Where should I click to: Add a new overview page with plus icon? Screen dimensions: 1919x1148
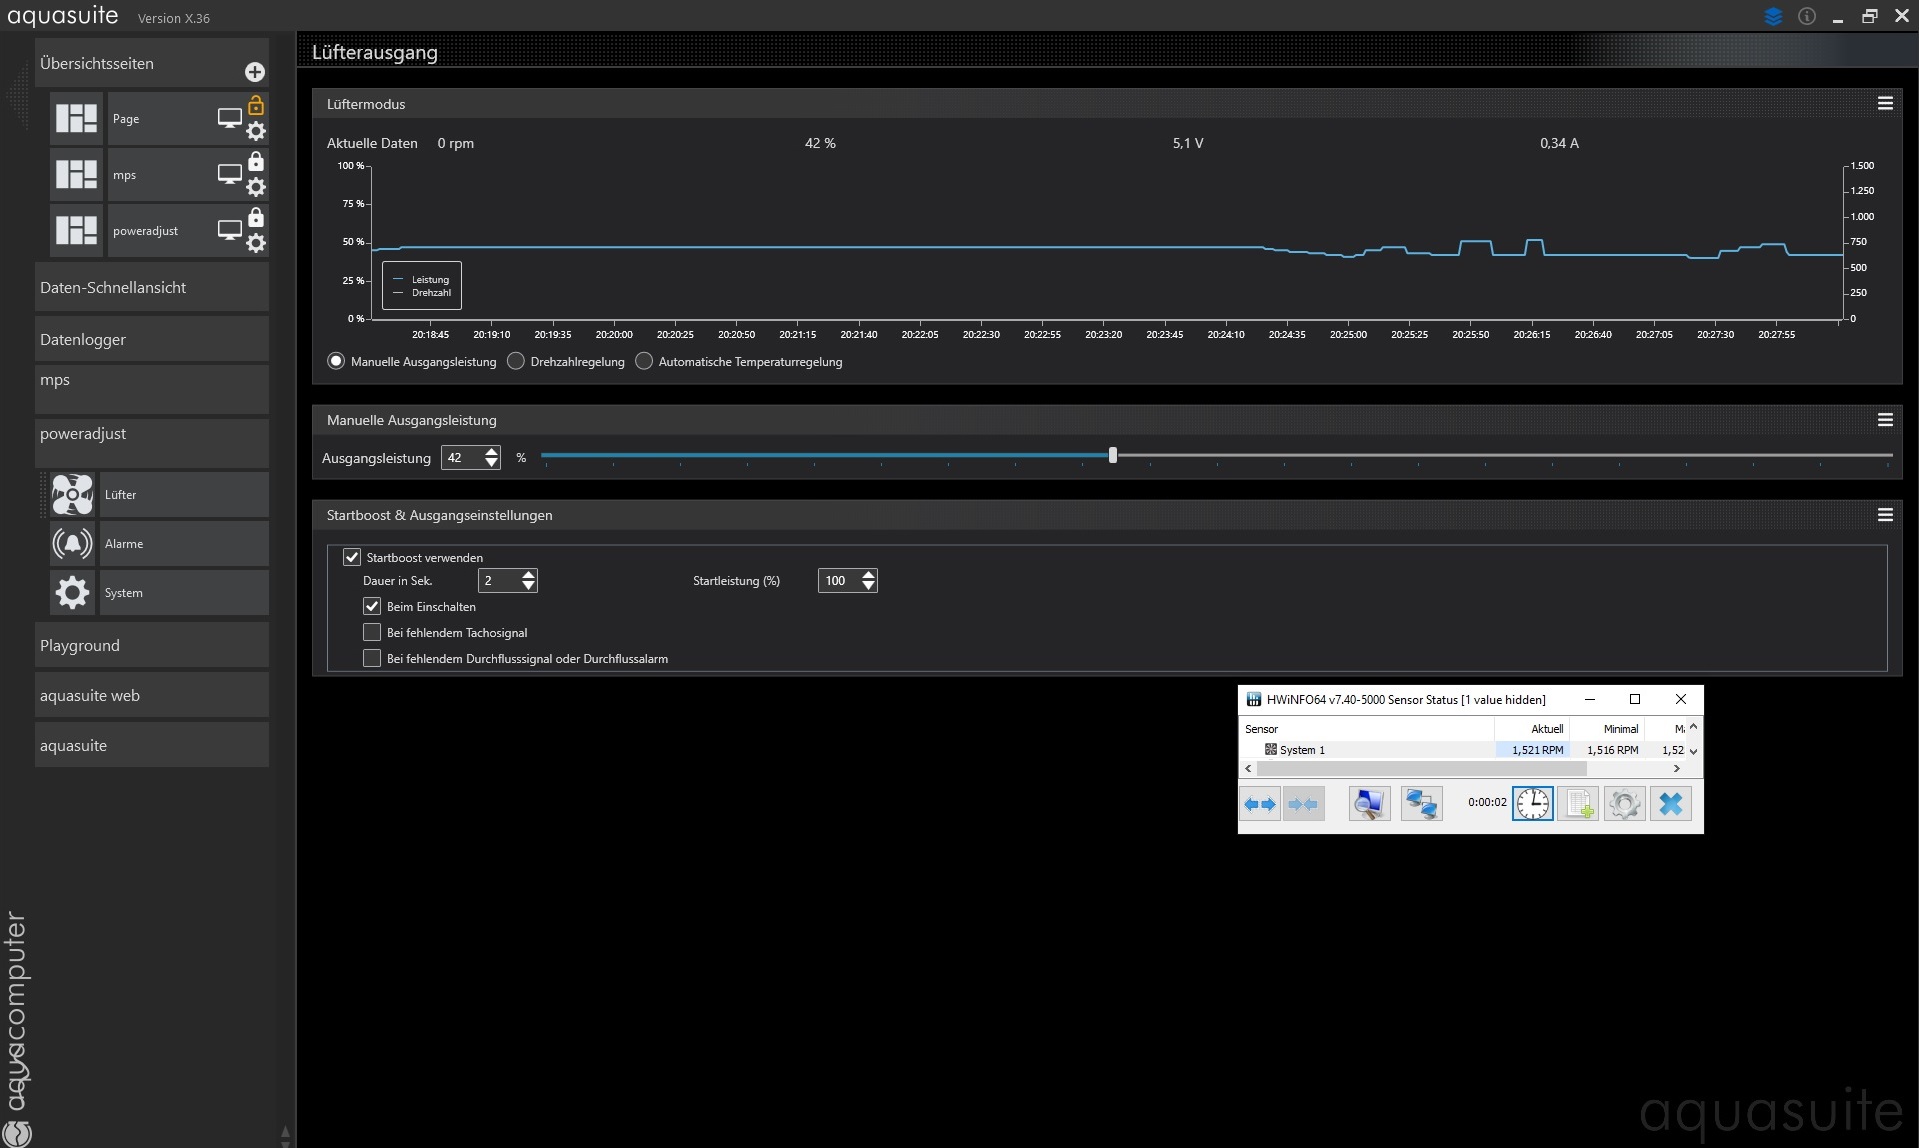255,72
